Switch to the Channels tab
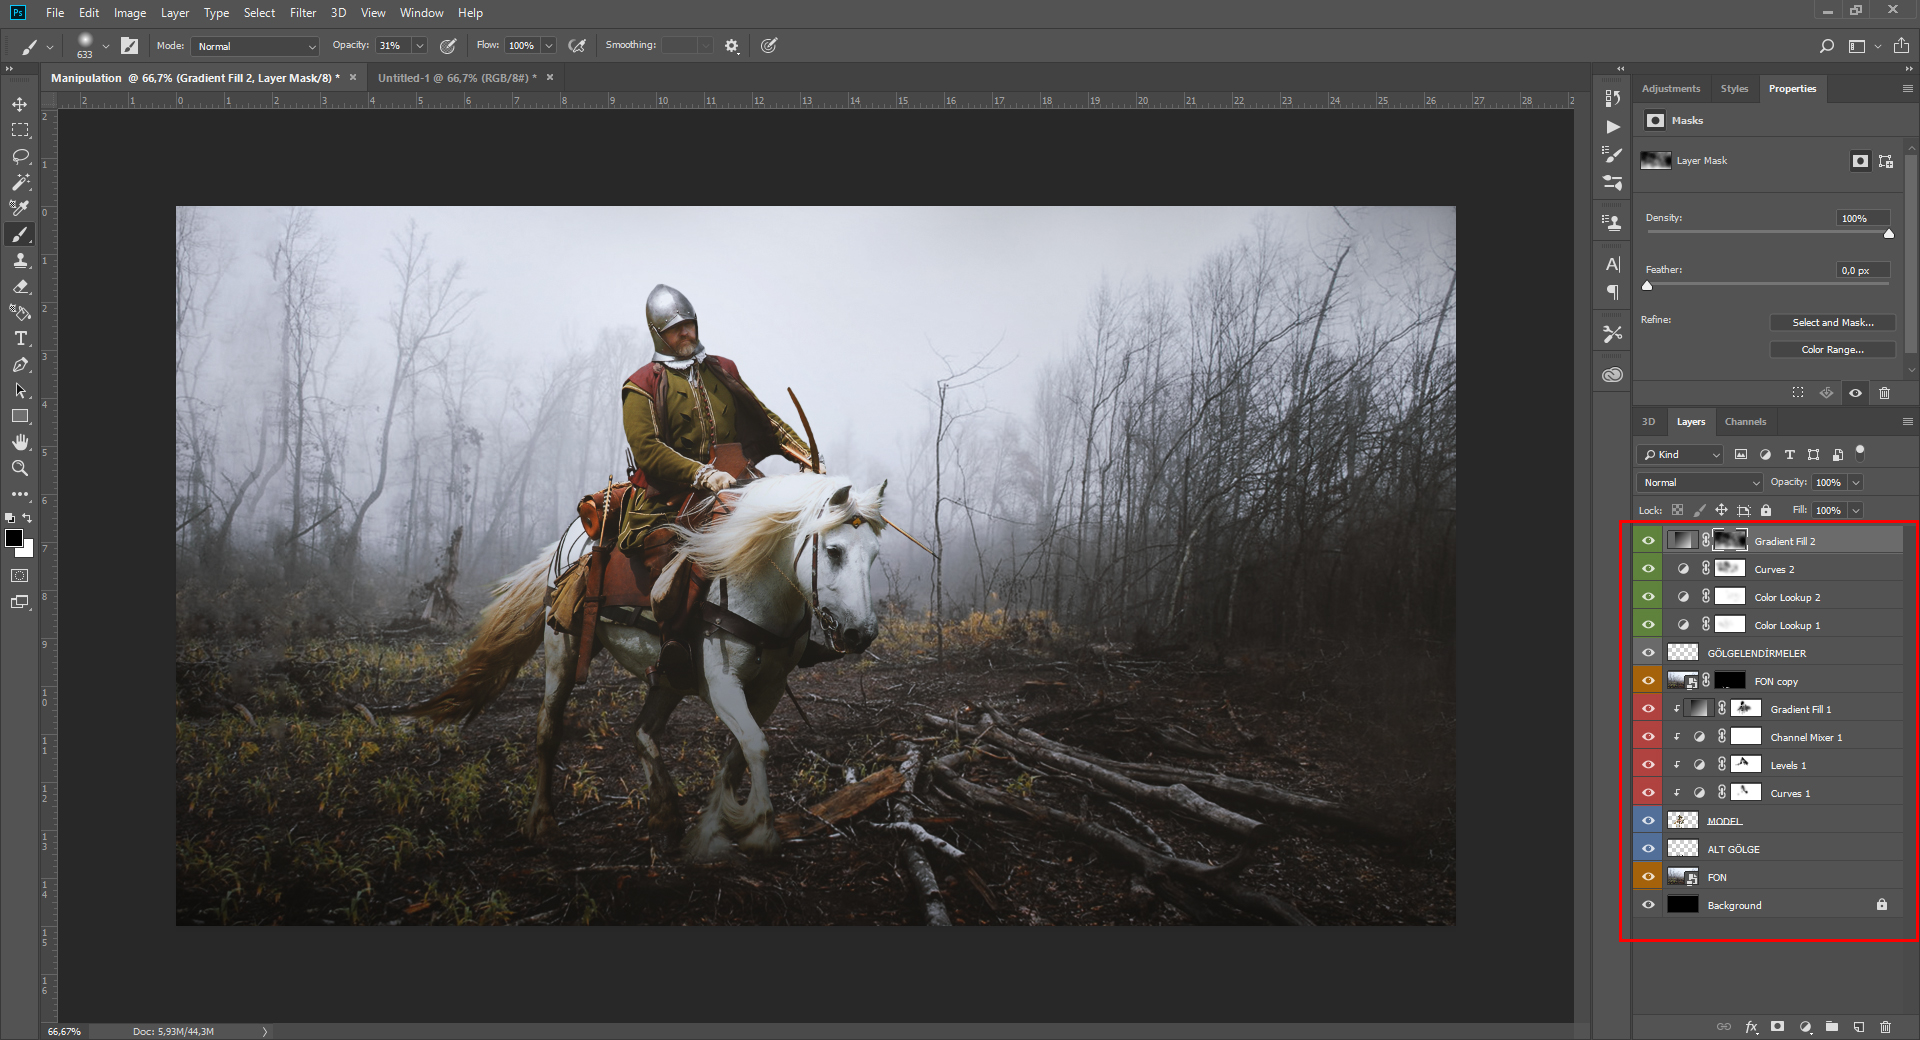The width and height of the screenshot is (1920, 1040). 1745,422
